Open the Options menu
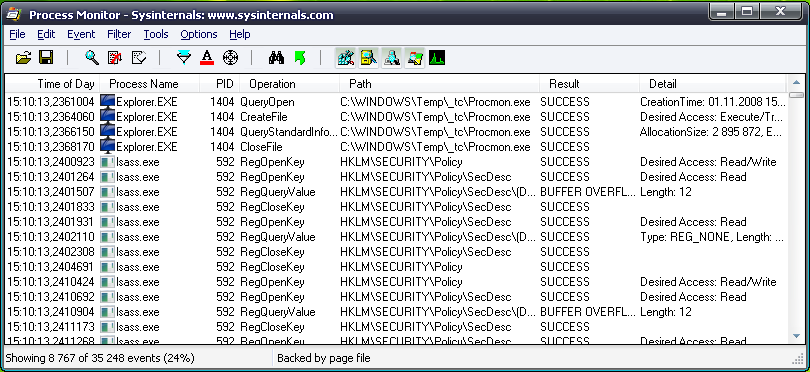 tap(198, 35)
